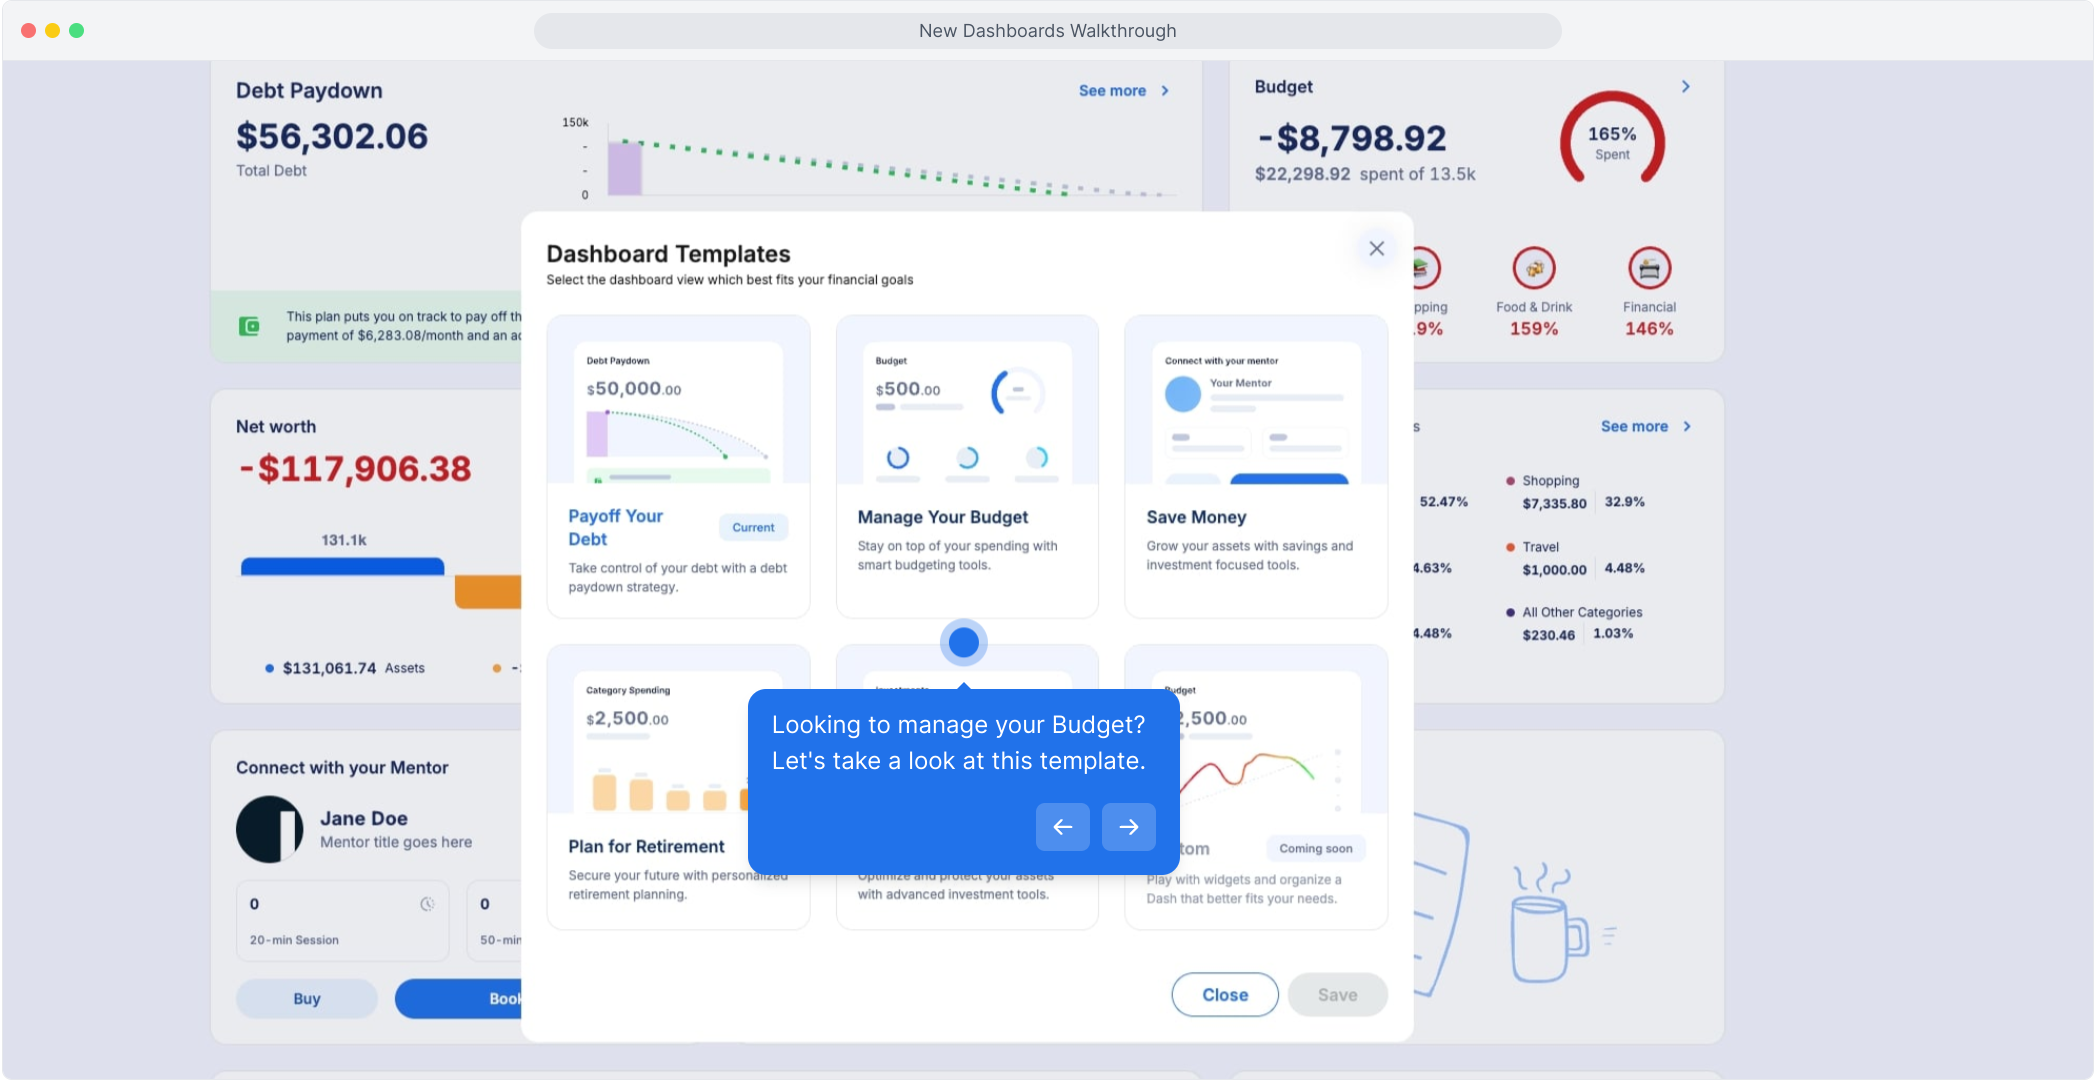
Task: Click the Coming soon badge
Action: click(1315, 849)
